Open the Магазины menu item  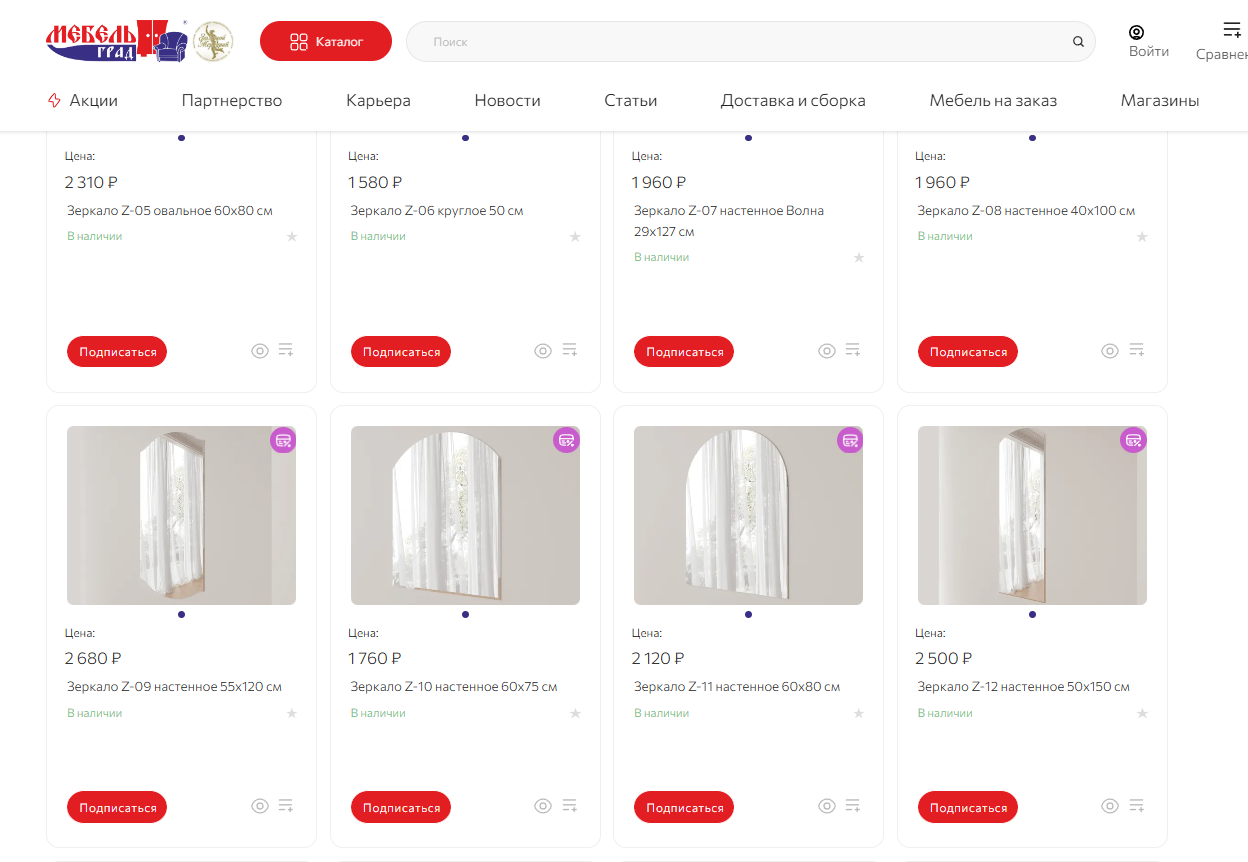[1159, 100]
